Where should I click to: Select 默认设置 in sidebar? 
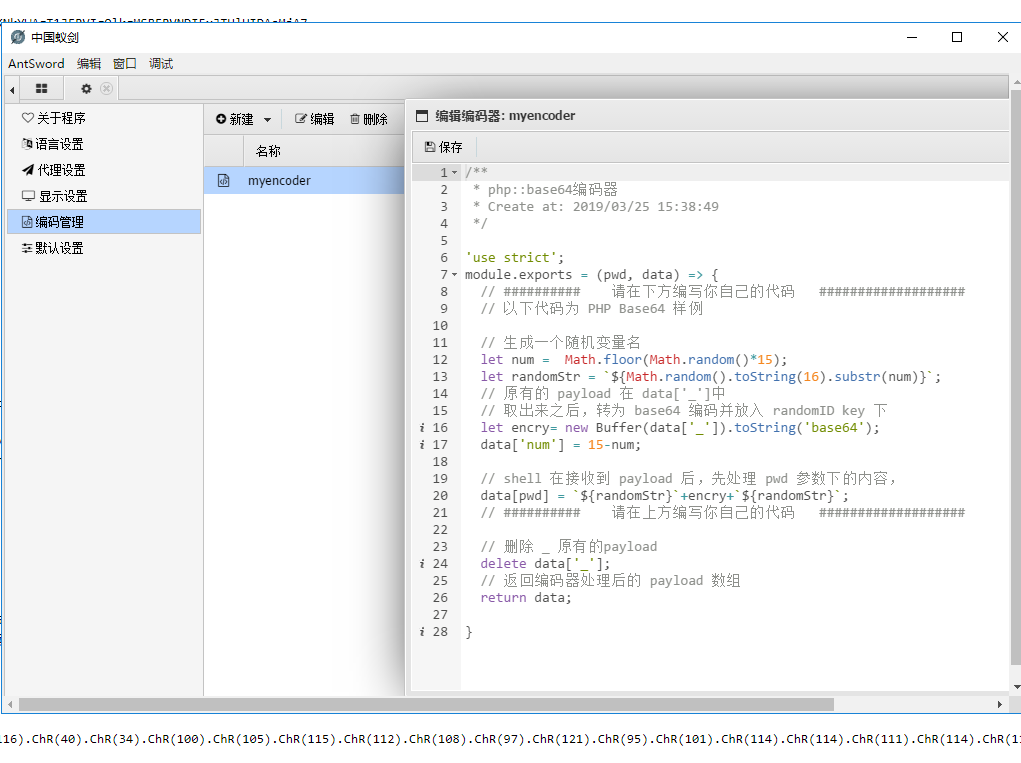104,248
